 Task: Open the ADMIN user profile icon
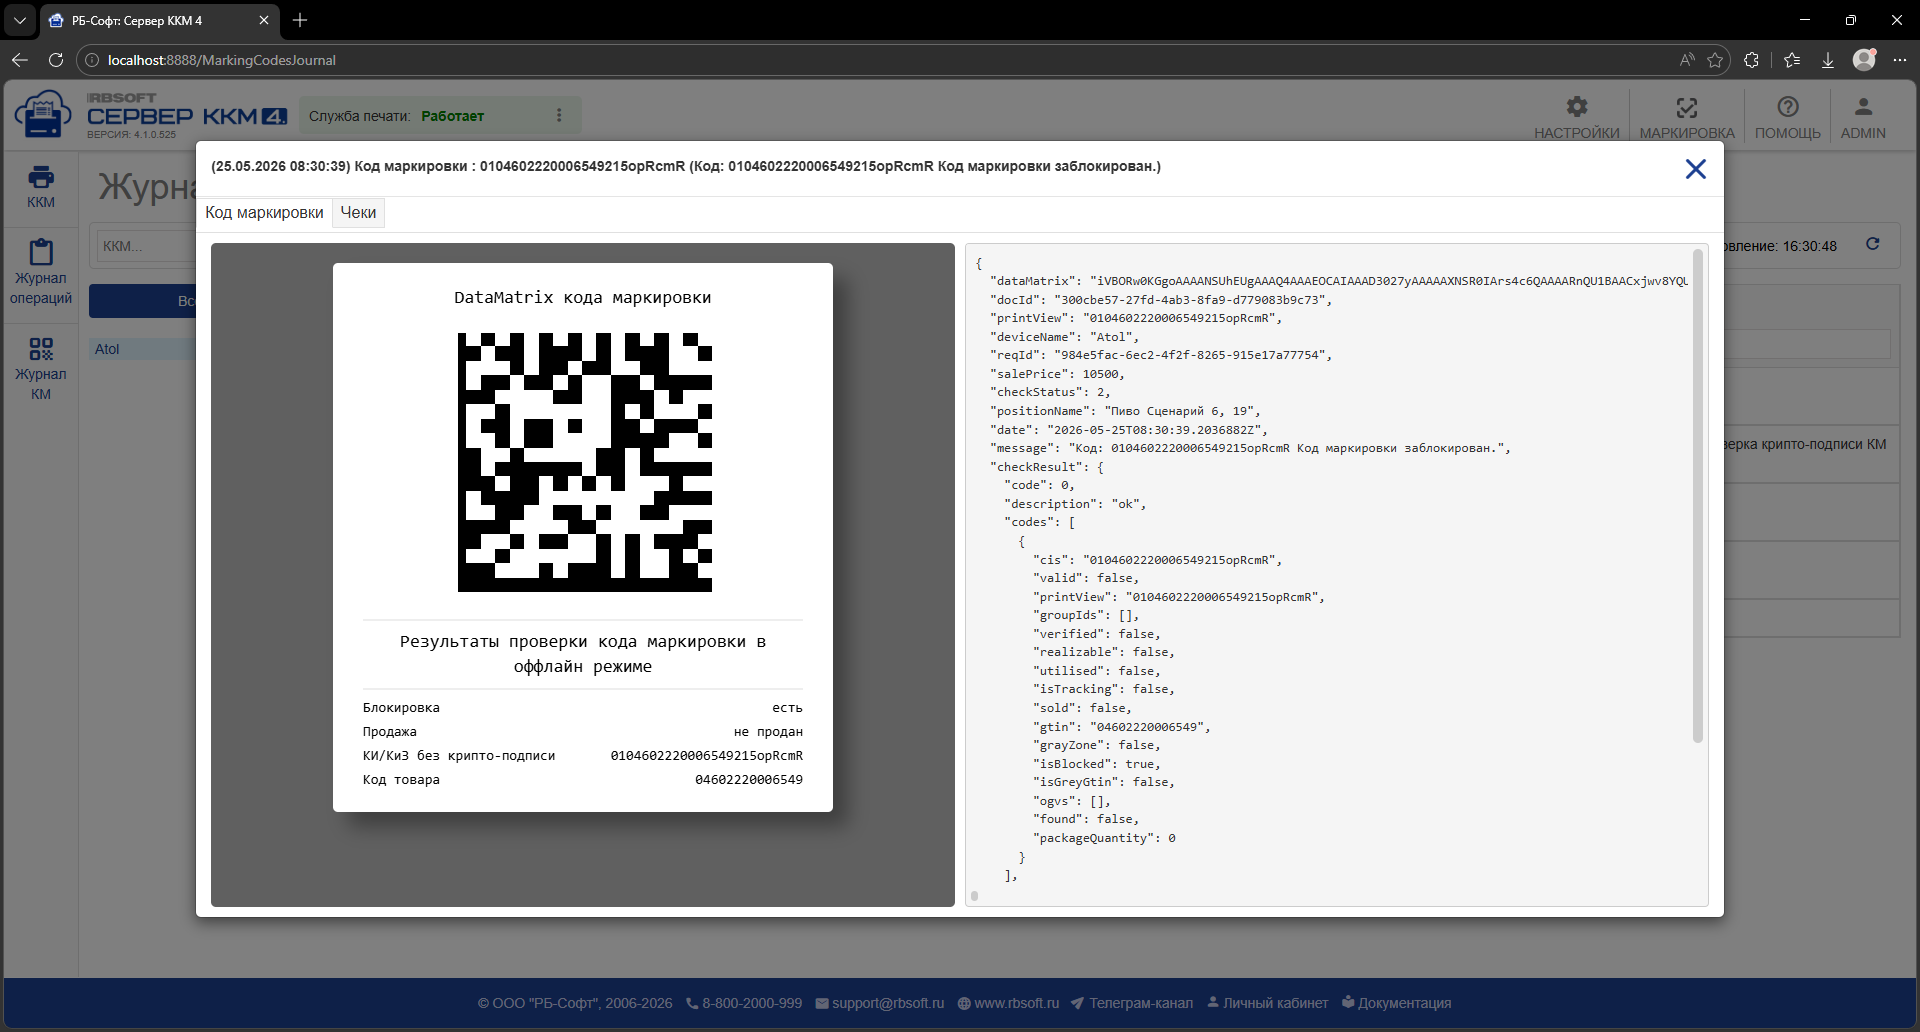pos(1863,107)
